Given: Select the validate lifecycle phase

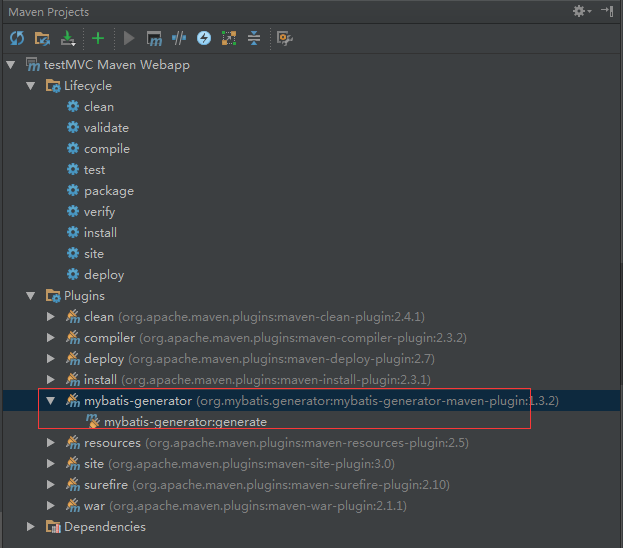Looking at the screenshot, I should click(98, 128).
